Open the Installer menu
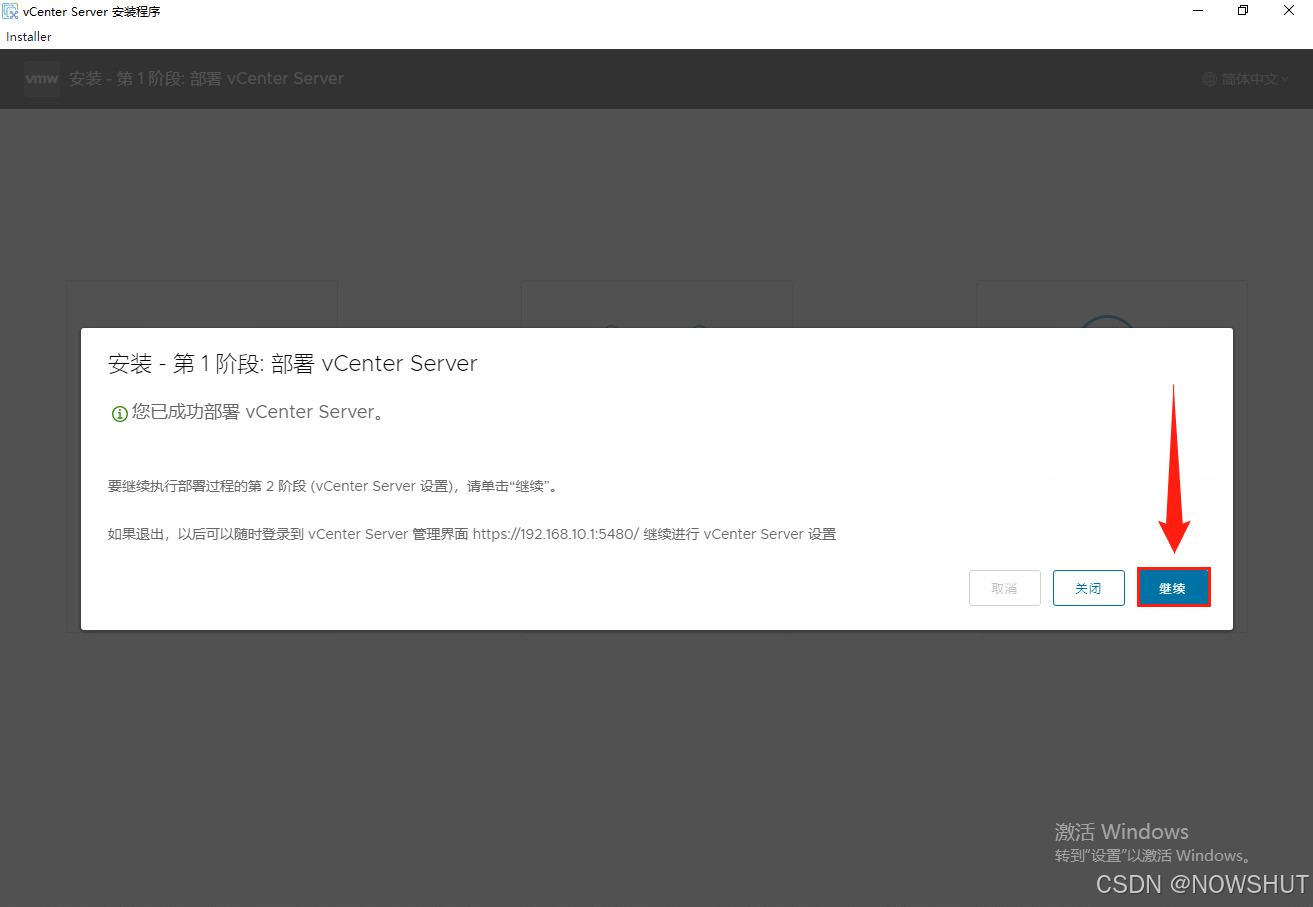 pos(29,37)
